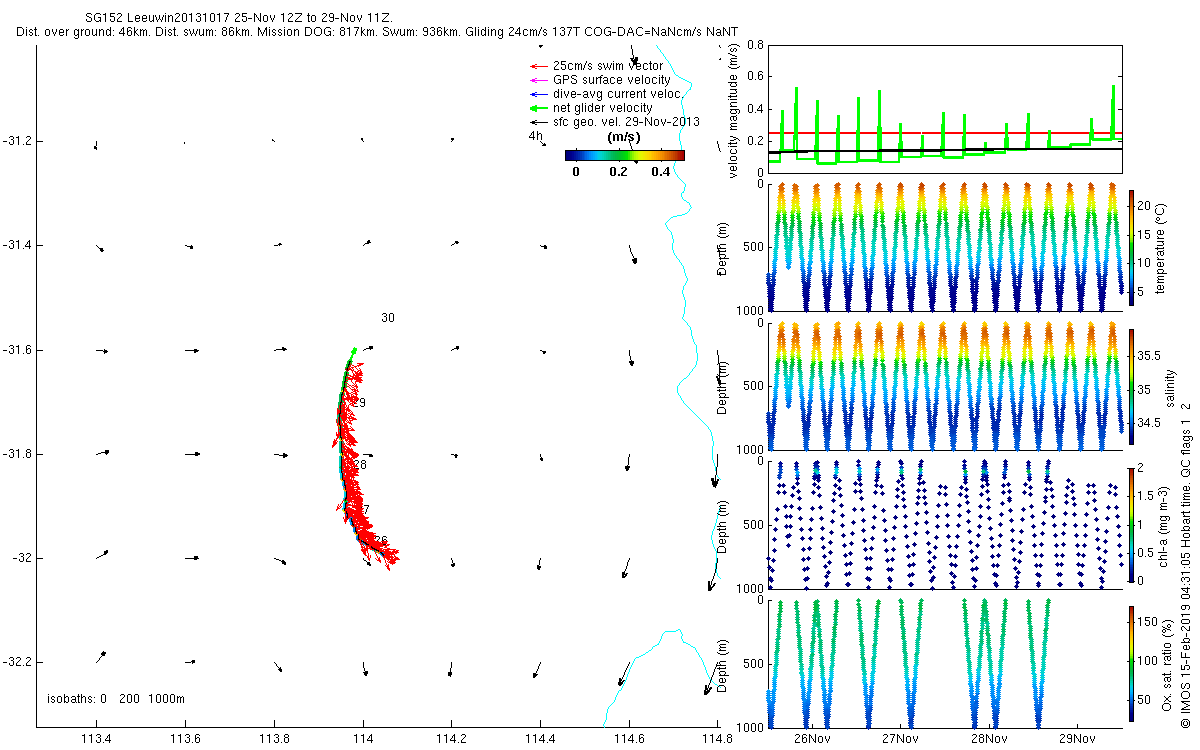Click the '20' tick on temperature colorbar
Screen dimensions: 1200x750
click(x=1144, y=205)
